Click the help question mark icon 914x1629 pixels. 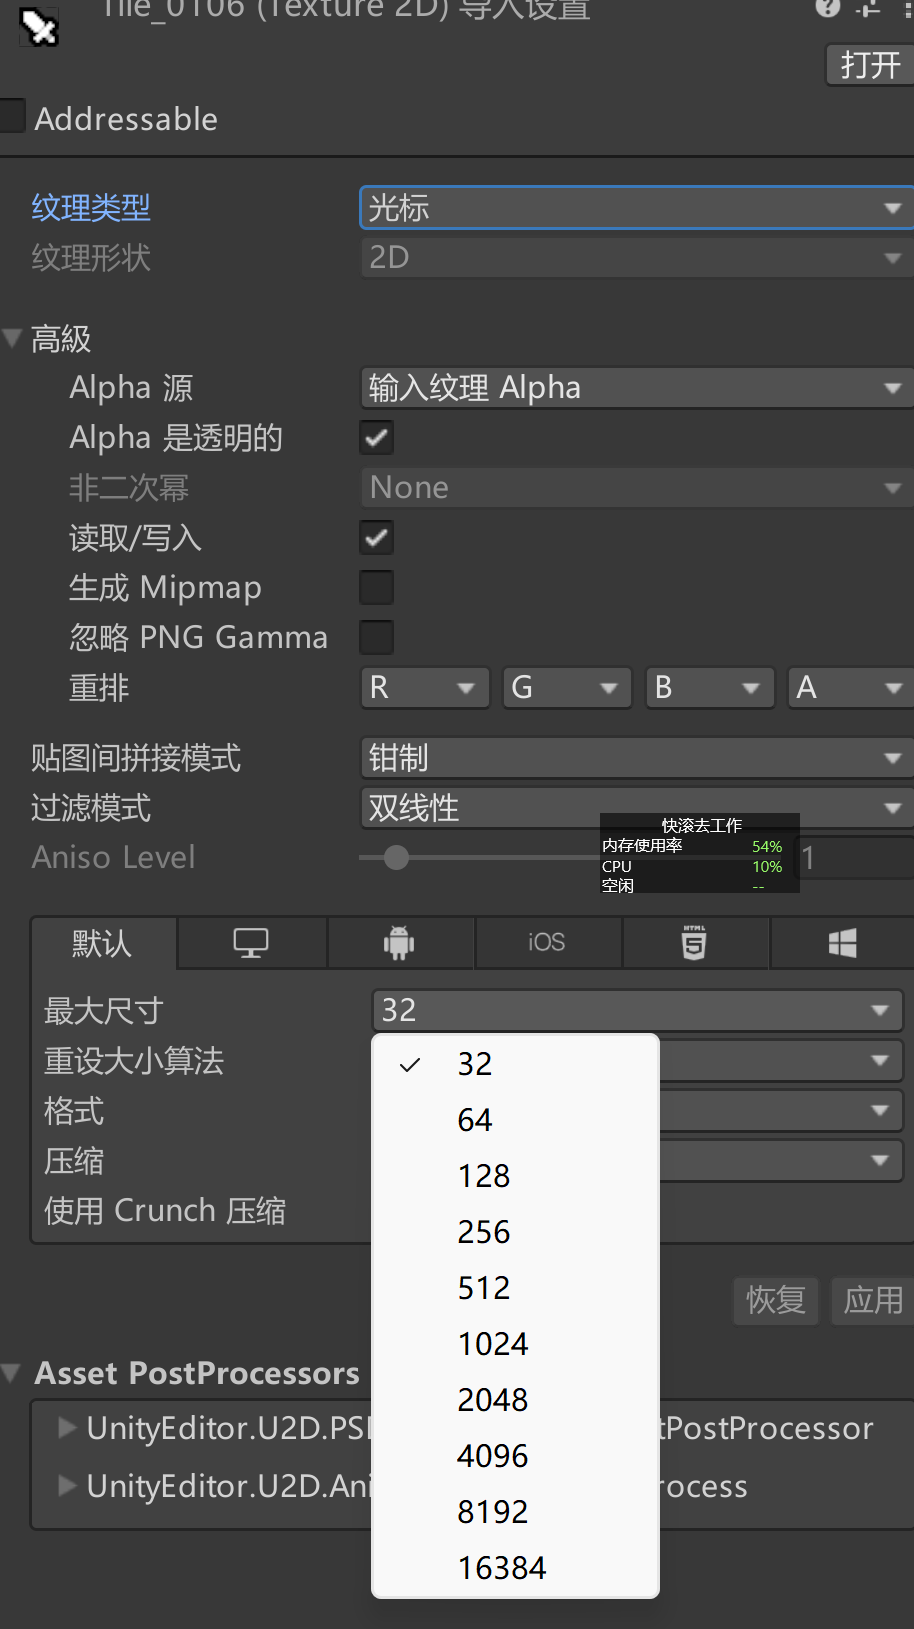coord(827,8)
